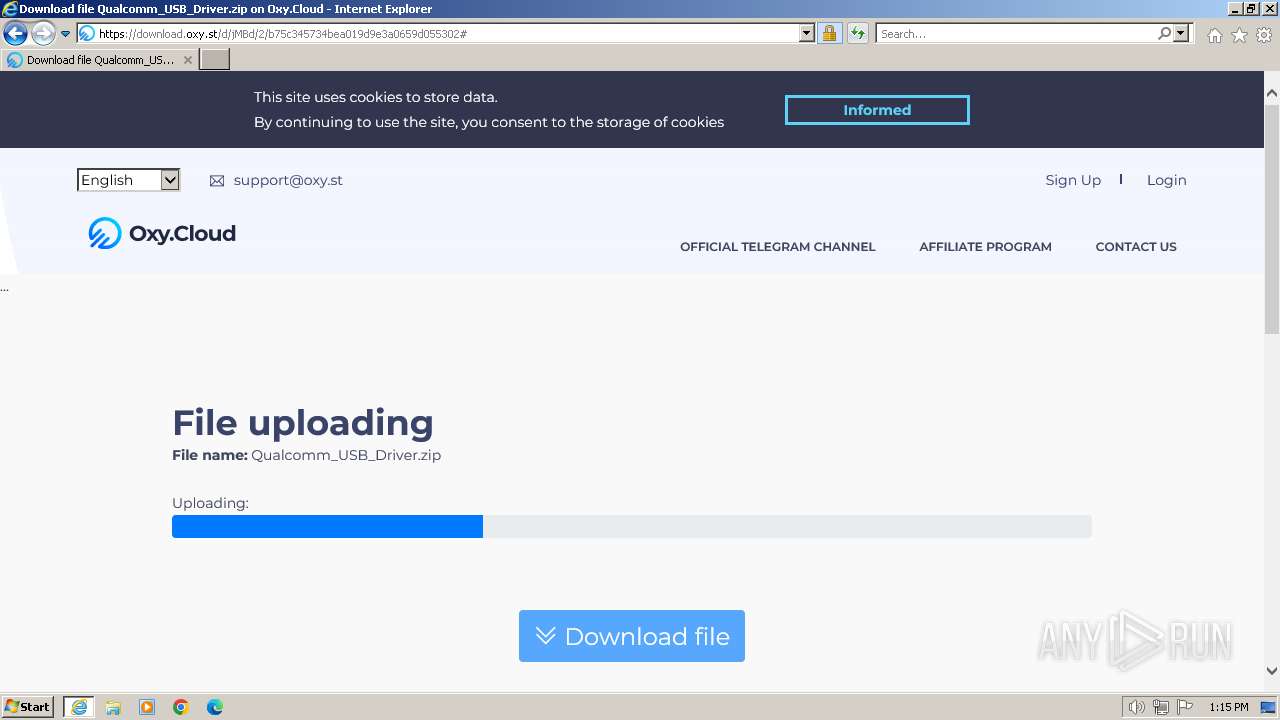Click the Action Center flag icon

[x=1185, y=707]
